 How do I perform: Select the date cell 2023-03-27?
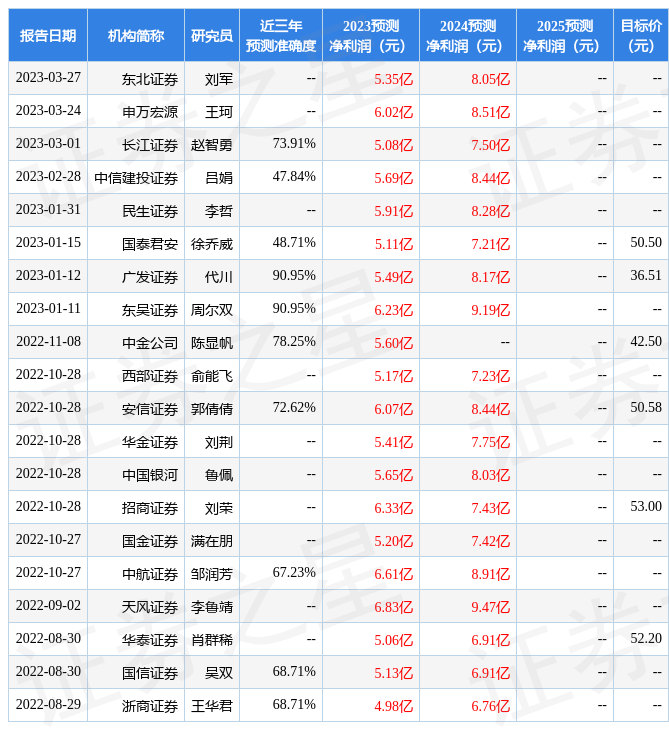(x=48, y=78)
